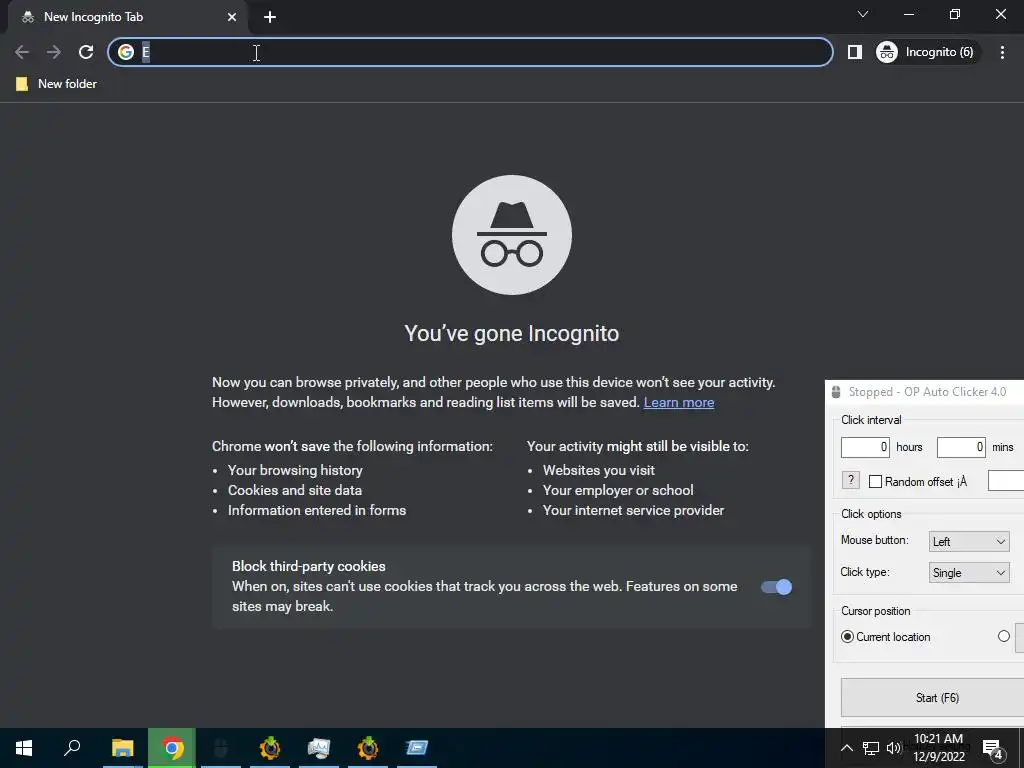Image resolution: width=1024 pixels, height=768 pixels.
Task: Click 'Cookies and site data' bullet
Action: point(295,490)
